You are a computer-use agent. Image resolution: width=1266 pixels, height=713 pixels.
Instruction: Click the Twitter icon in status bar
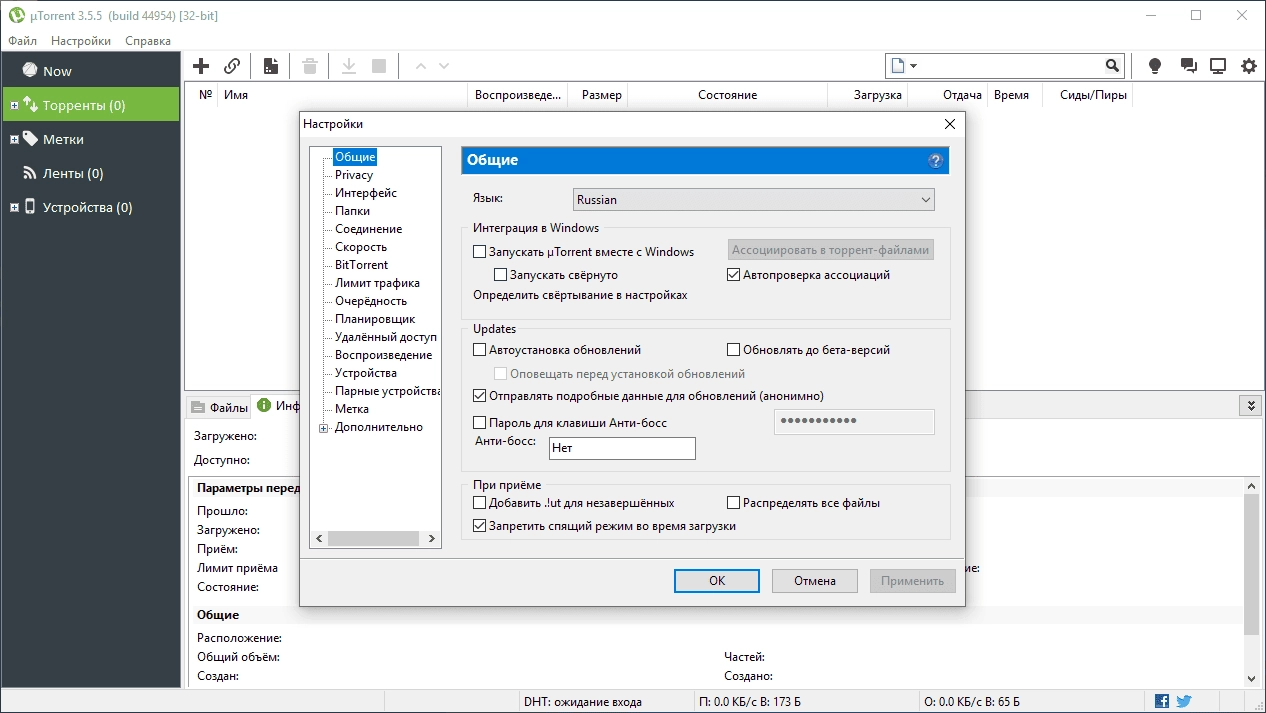[1184, 701]
